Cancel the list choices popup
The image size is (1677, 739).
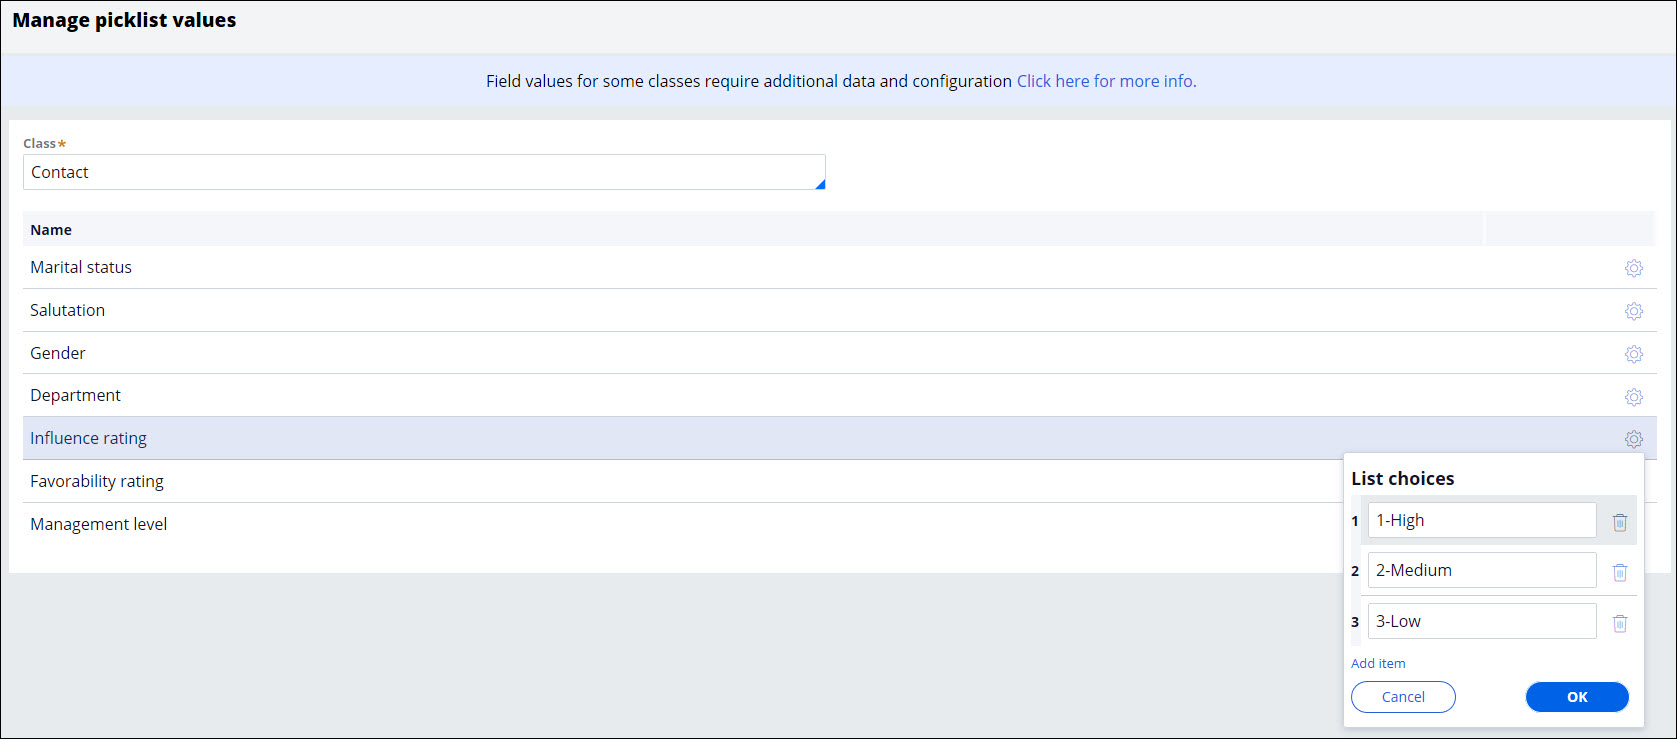[1403, 697]
